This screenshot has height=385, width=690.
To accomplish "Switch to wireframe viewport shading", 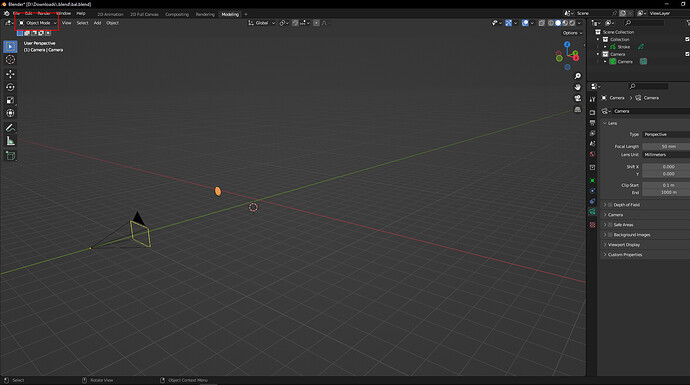I will [x=551, y=23].
